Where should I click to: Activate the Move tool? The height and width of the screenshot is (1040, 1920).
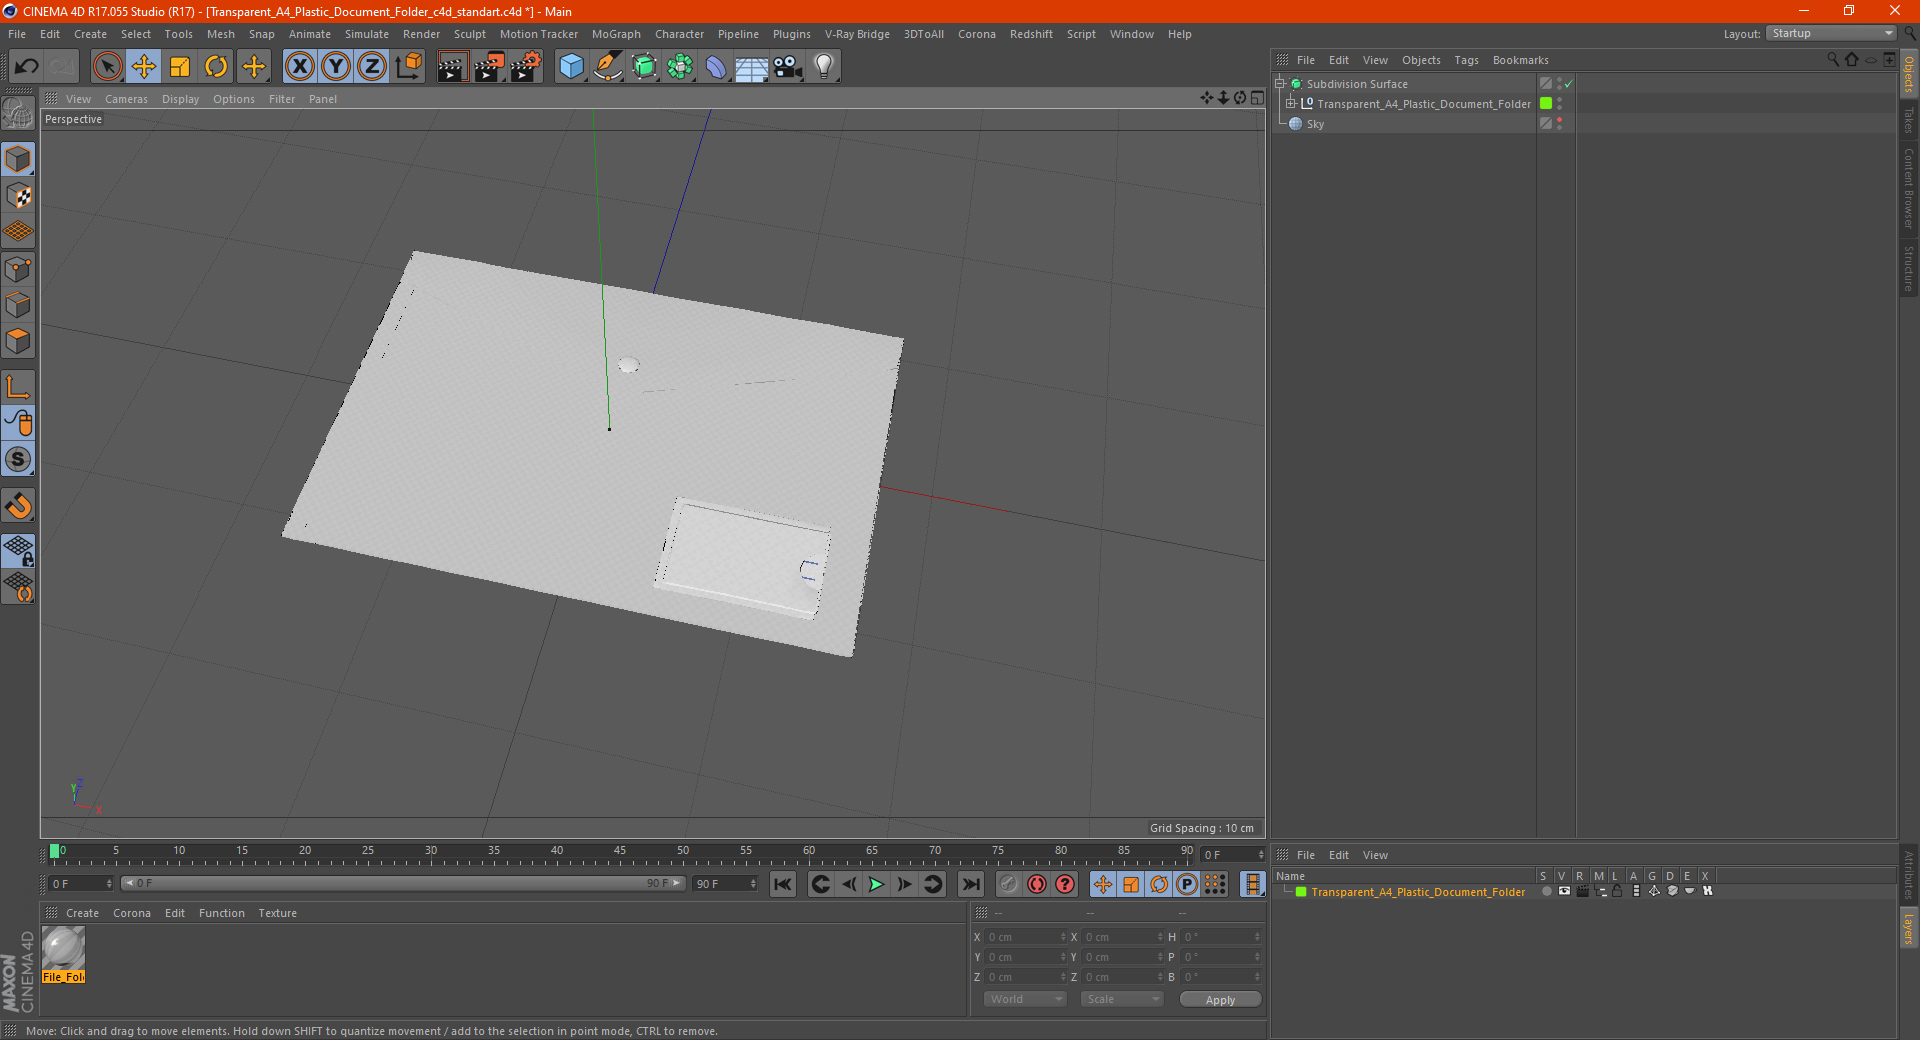(x=144, y=67)
